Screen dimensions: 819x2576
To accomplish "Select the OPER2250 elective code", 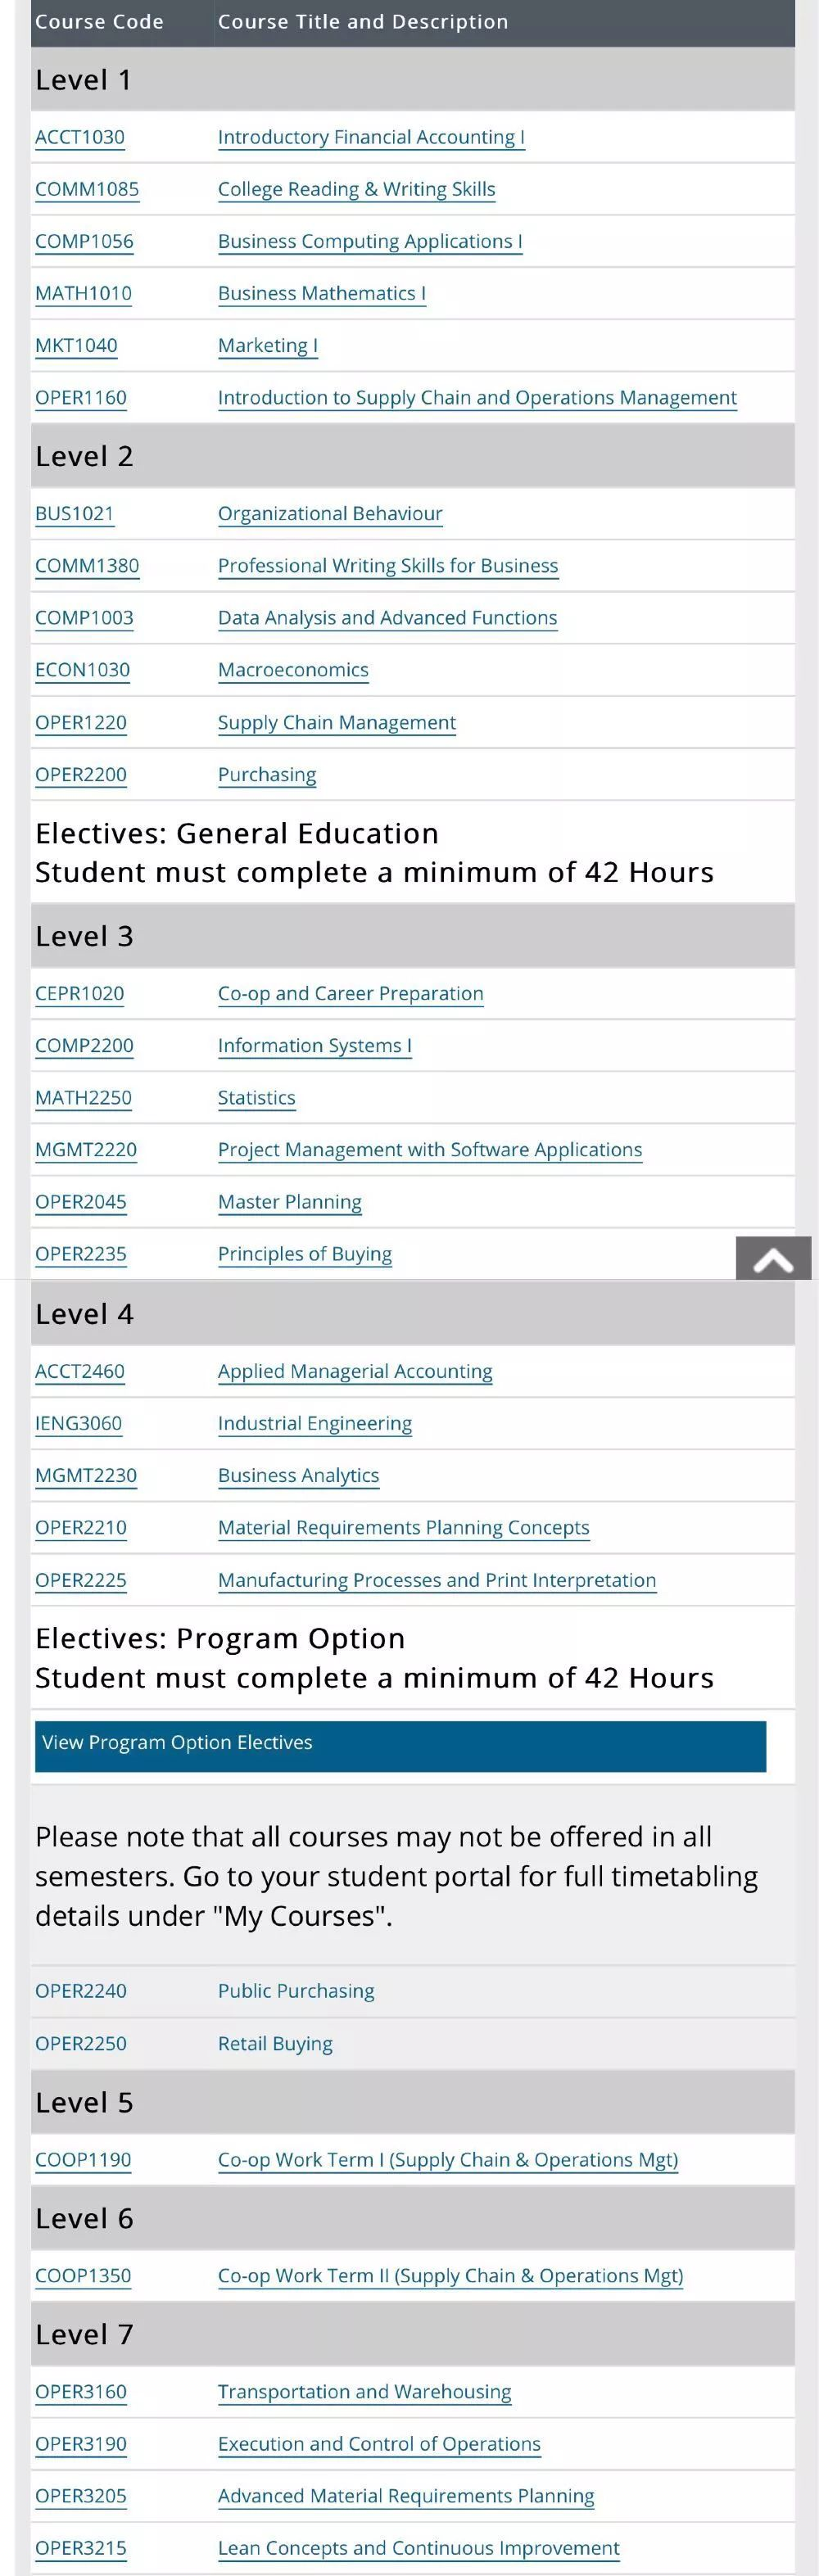I will click(81, 2043).
